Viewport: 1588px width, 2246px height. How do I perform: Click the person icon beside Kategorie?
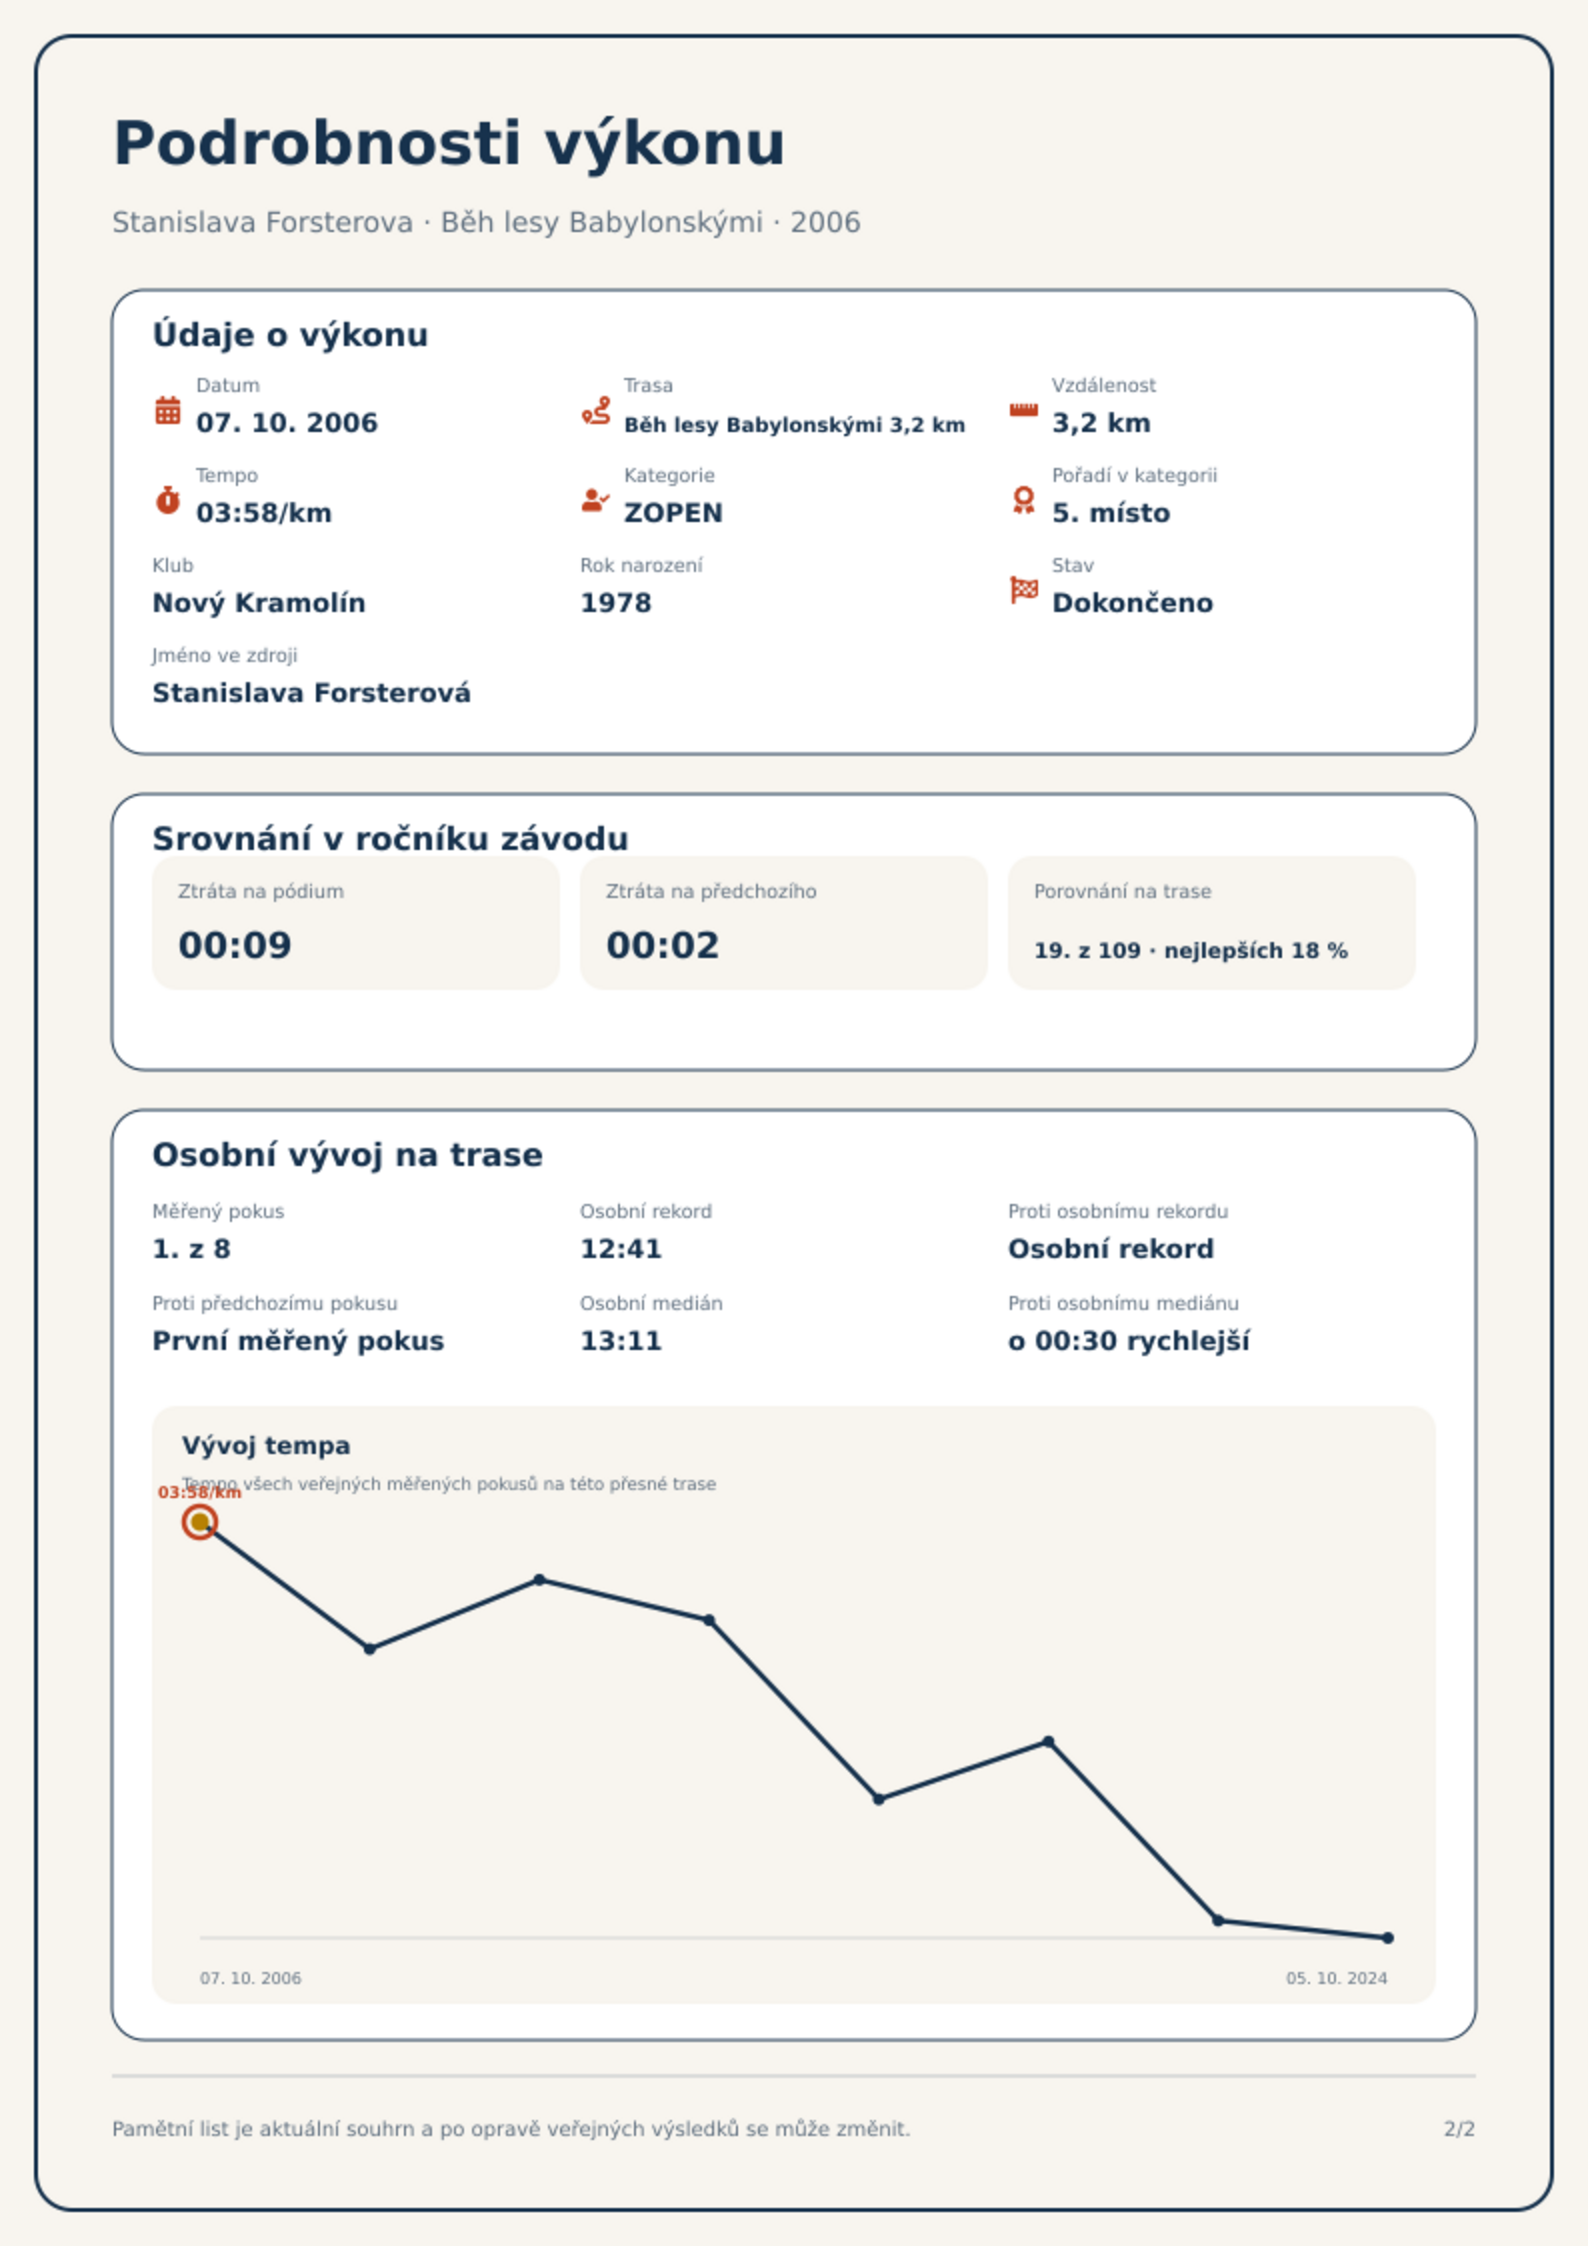596,500
